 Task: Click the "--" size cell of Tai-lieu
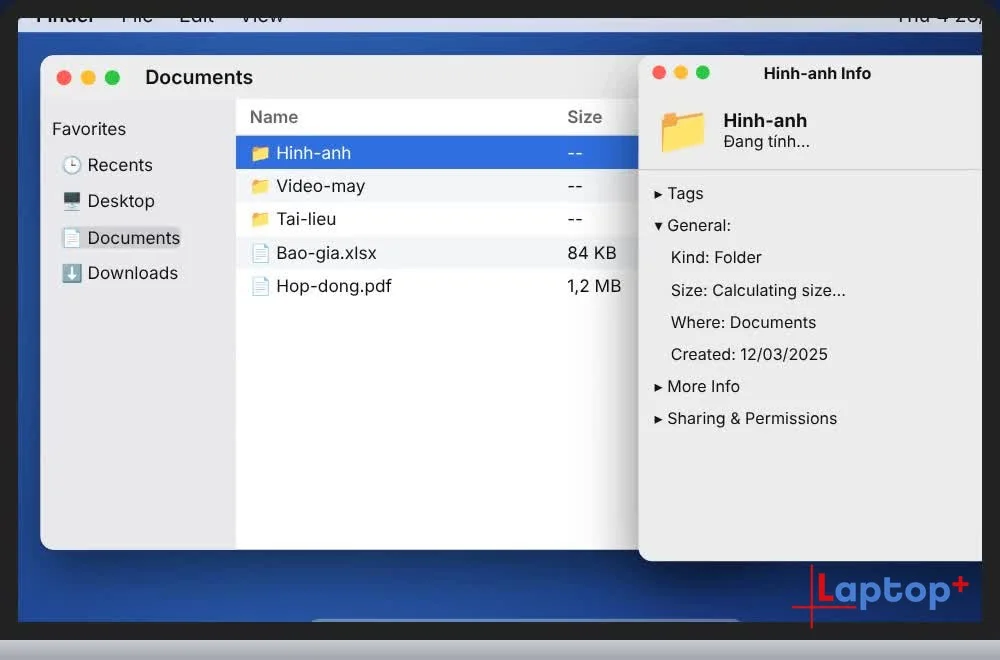click(x=575, y=219)
